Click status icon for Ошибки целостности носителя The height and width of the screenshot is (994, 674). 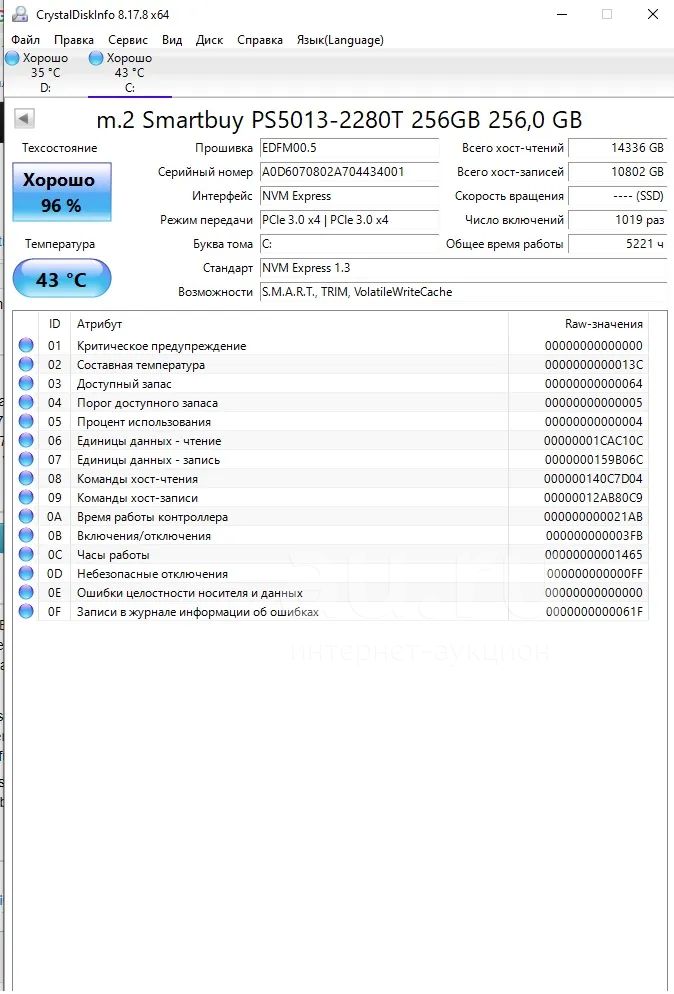(26, 593)
